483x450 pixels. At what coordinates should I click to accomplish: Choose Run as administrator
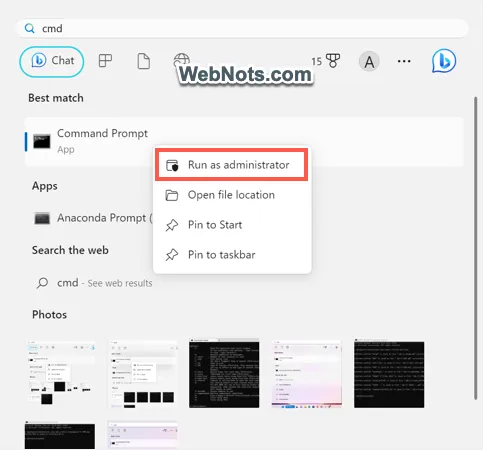tap(231, 165)
